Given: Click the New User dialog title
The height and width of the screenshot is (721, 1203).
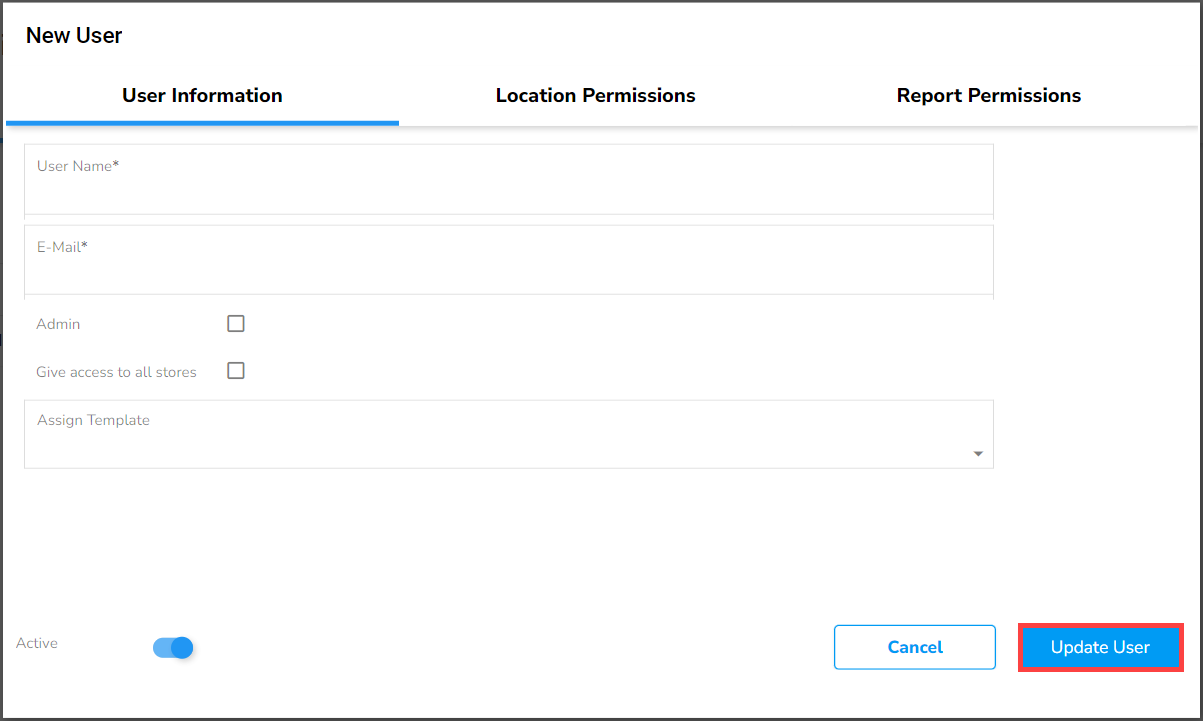Looking at the screenshot, I should (x=74, y=36).
